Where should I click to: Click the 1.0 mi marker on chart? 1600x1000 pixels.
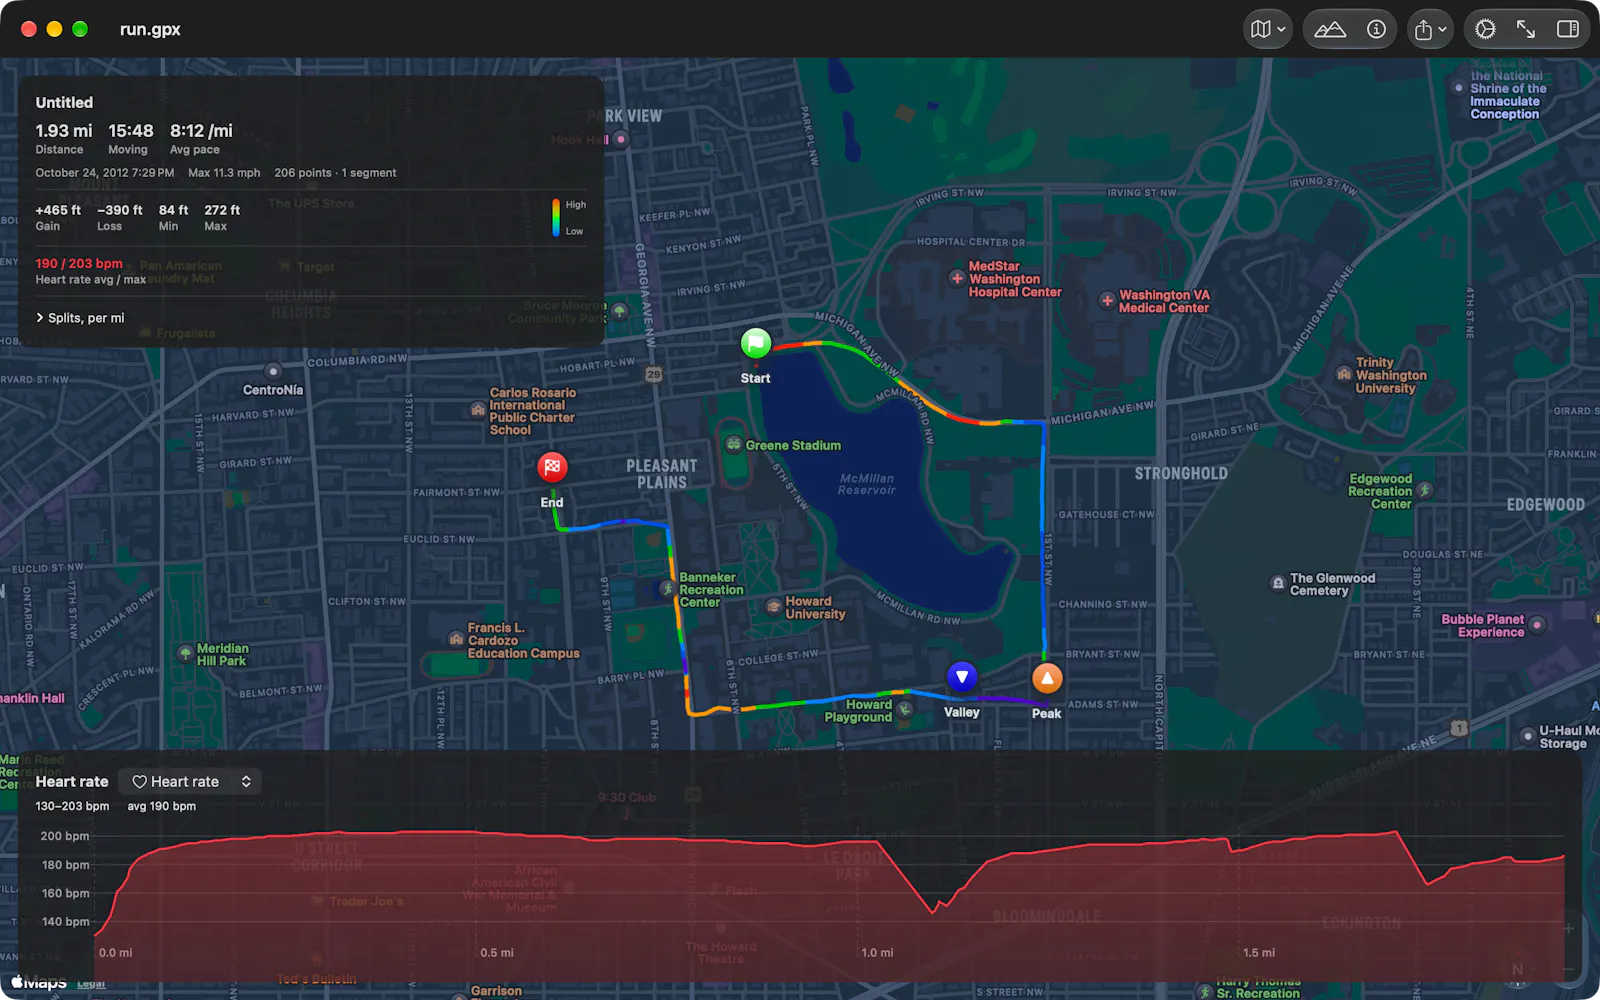877,953
